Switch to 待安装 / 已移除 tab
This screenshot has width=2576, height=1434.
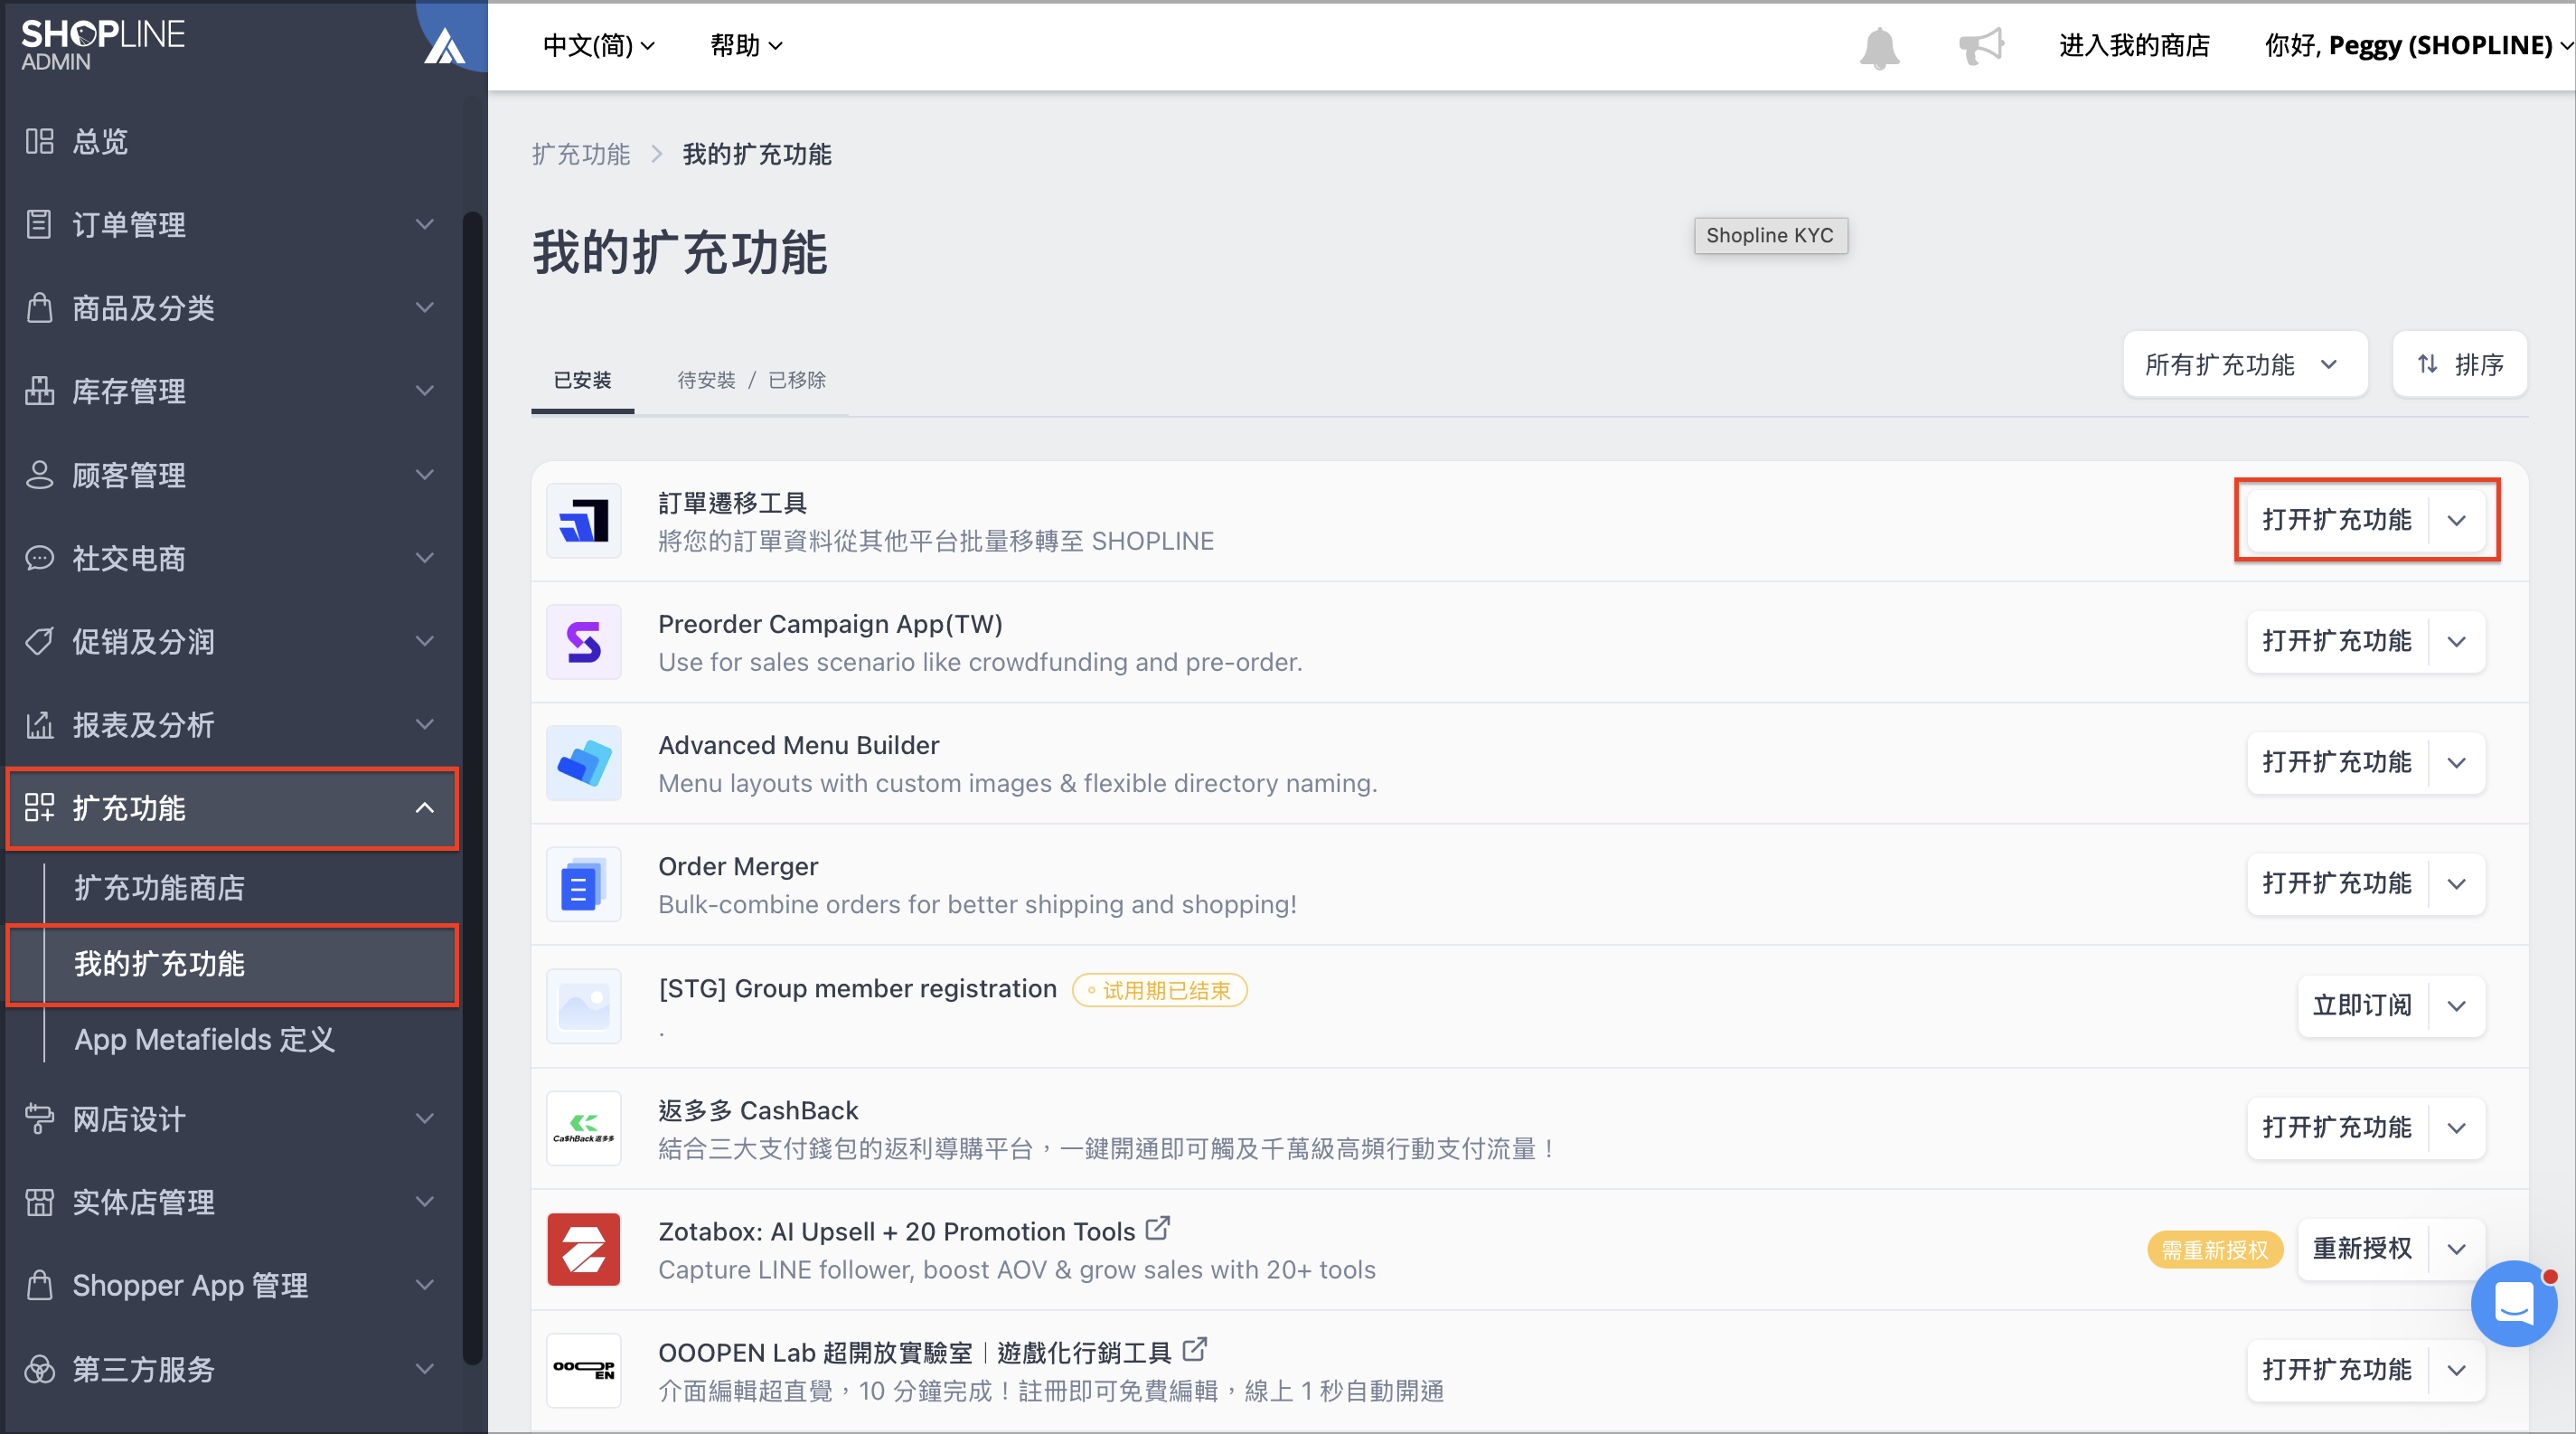tap(751, 380)
